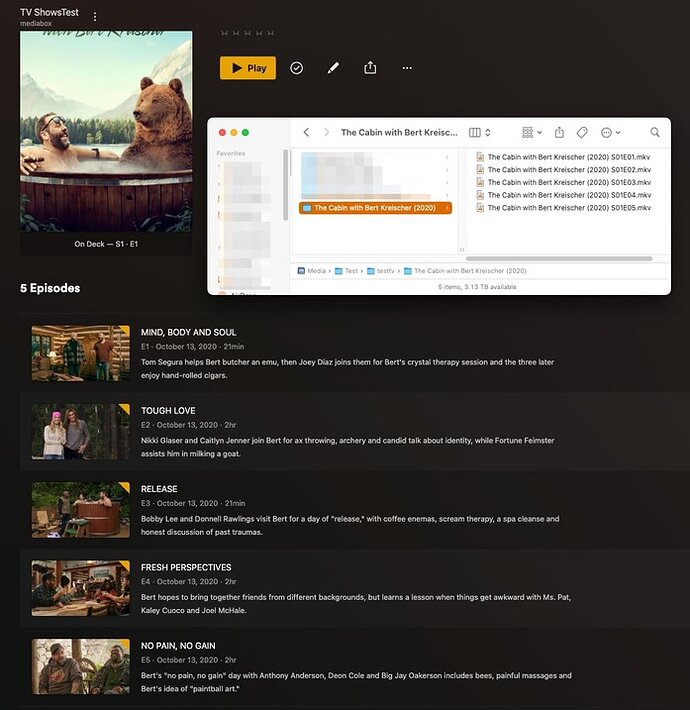This screenshot has height=710, width=690.
Task: Click the yellow Play button
Action: click(x=248, y=68)
